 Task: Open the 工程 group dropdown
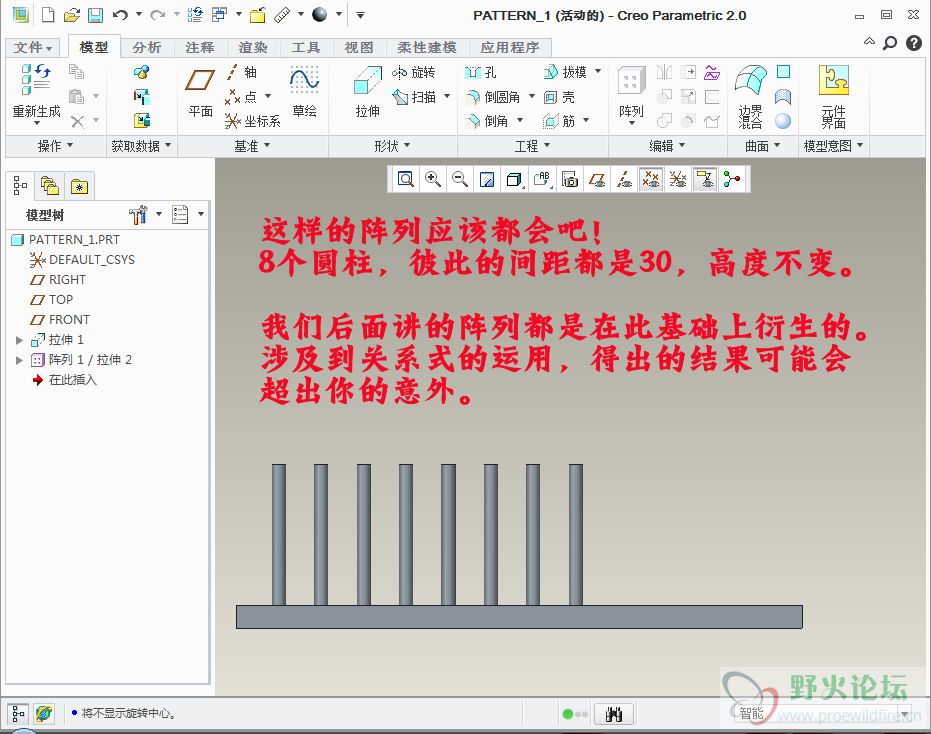point(532,145)
